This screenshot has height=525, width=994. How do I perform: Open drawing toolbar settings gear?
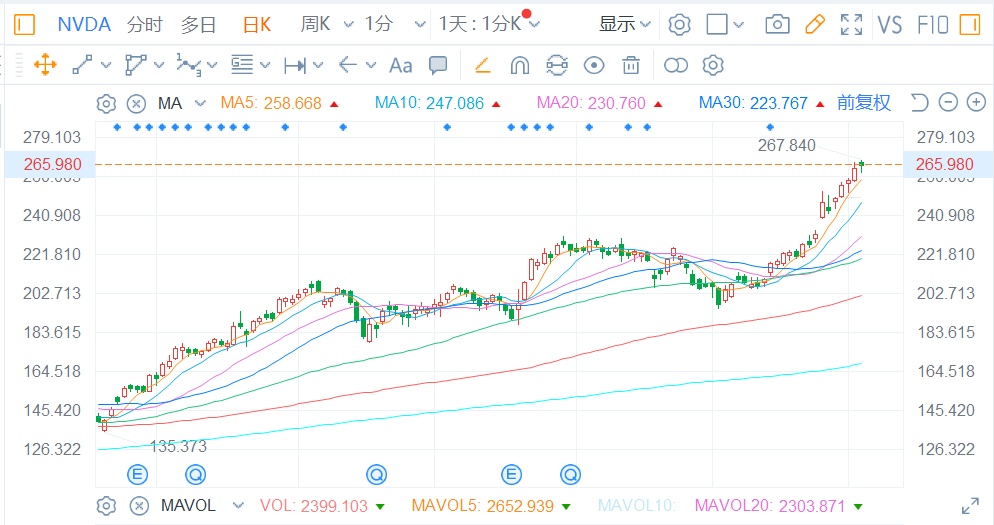click(x=713, y=65)
